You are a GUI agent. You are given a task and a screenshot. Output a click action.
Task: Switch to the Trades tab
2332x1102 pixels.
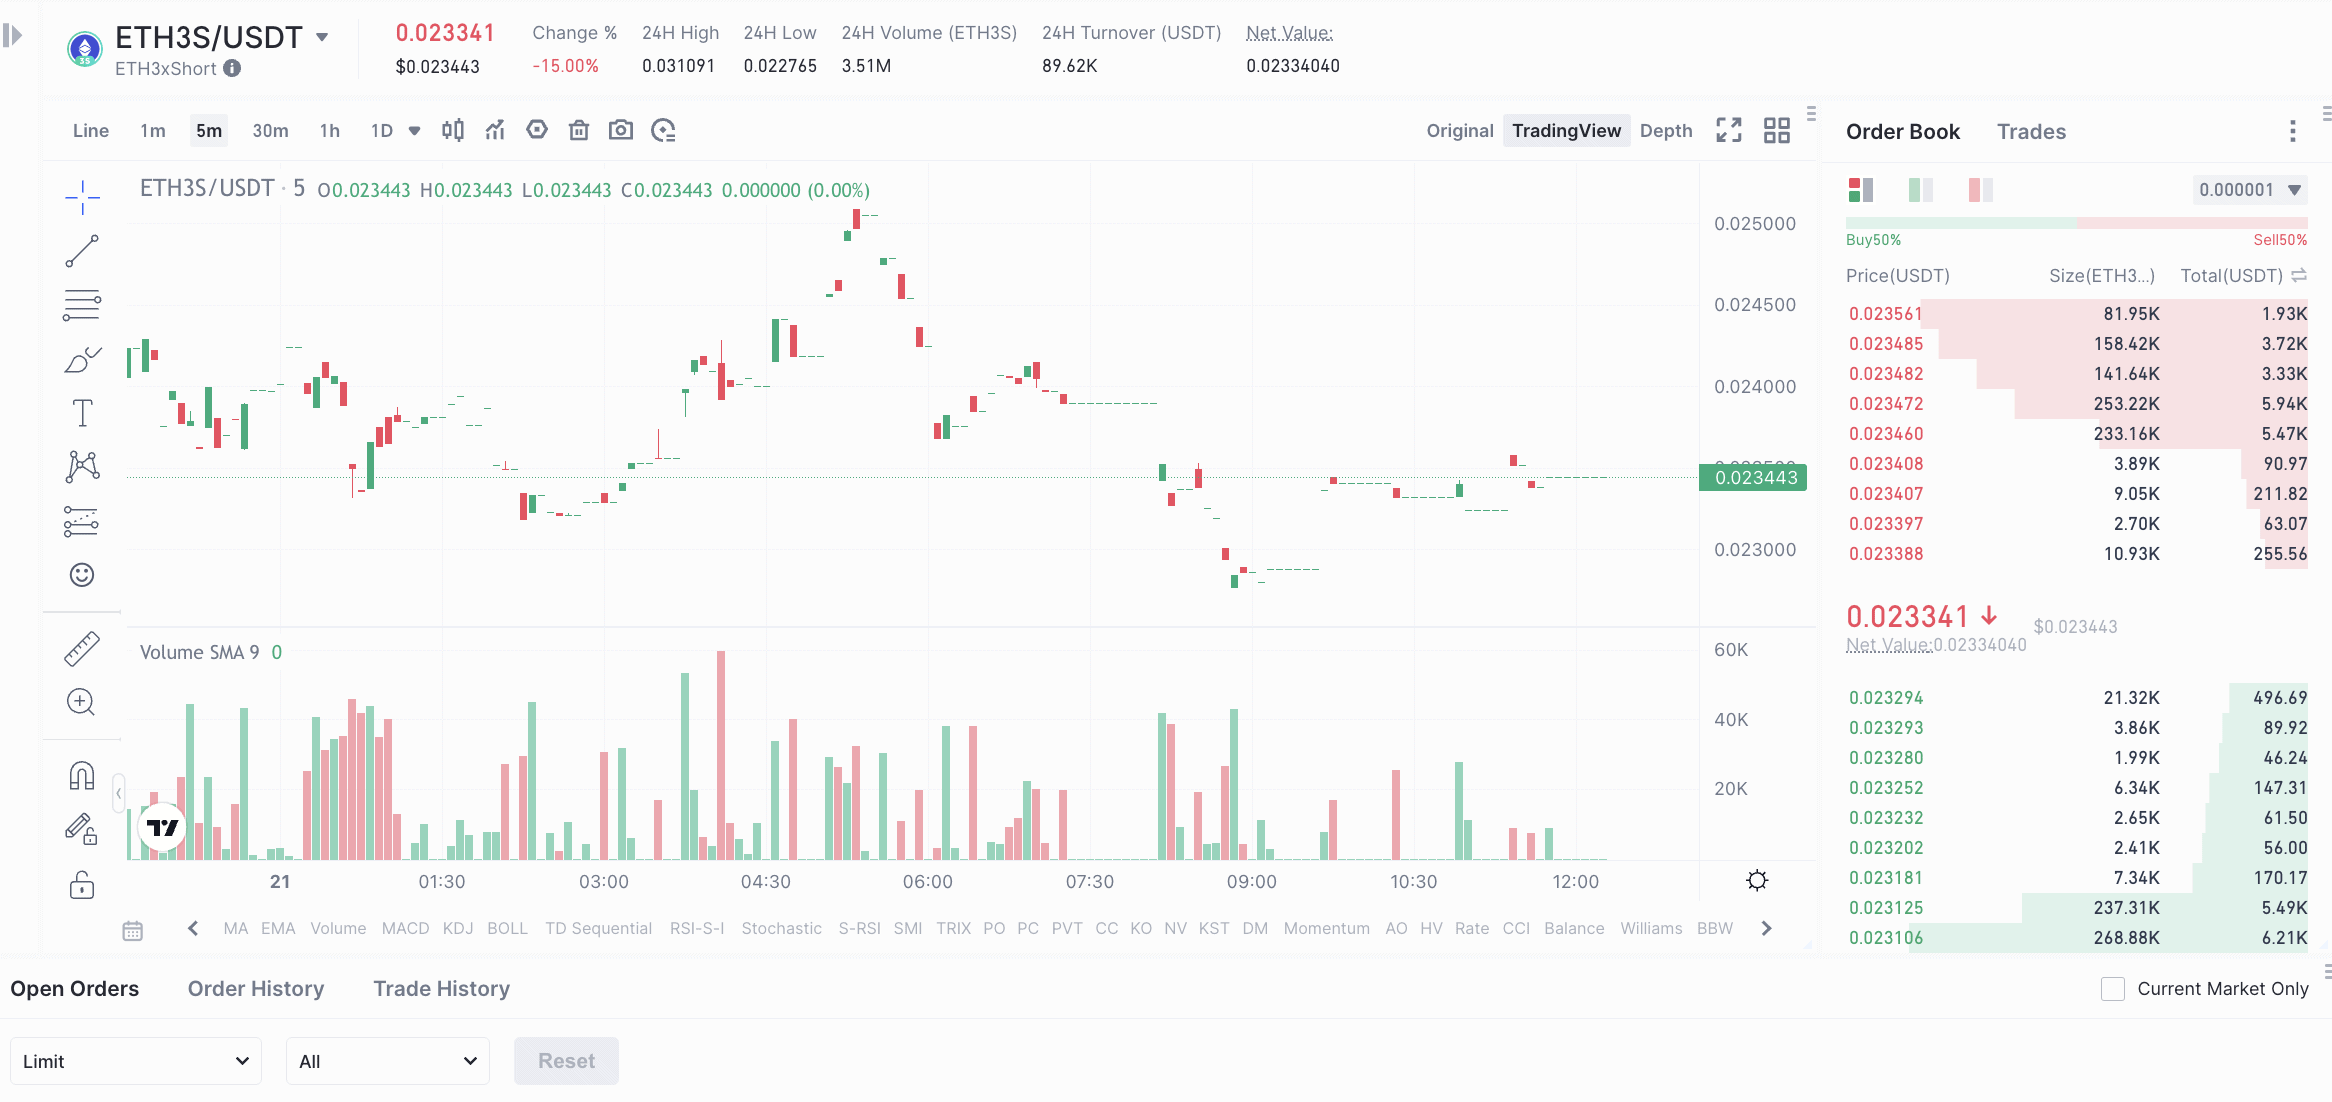point(2031,132)
